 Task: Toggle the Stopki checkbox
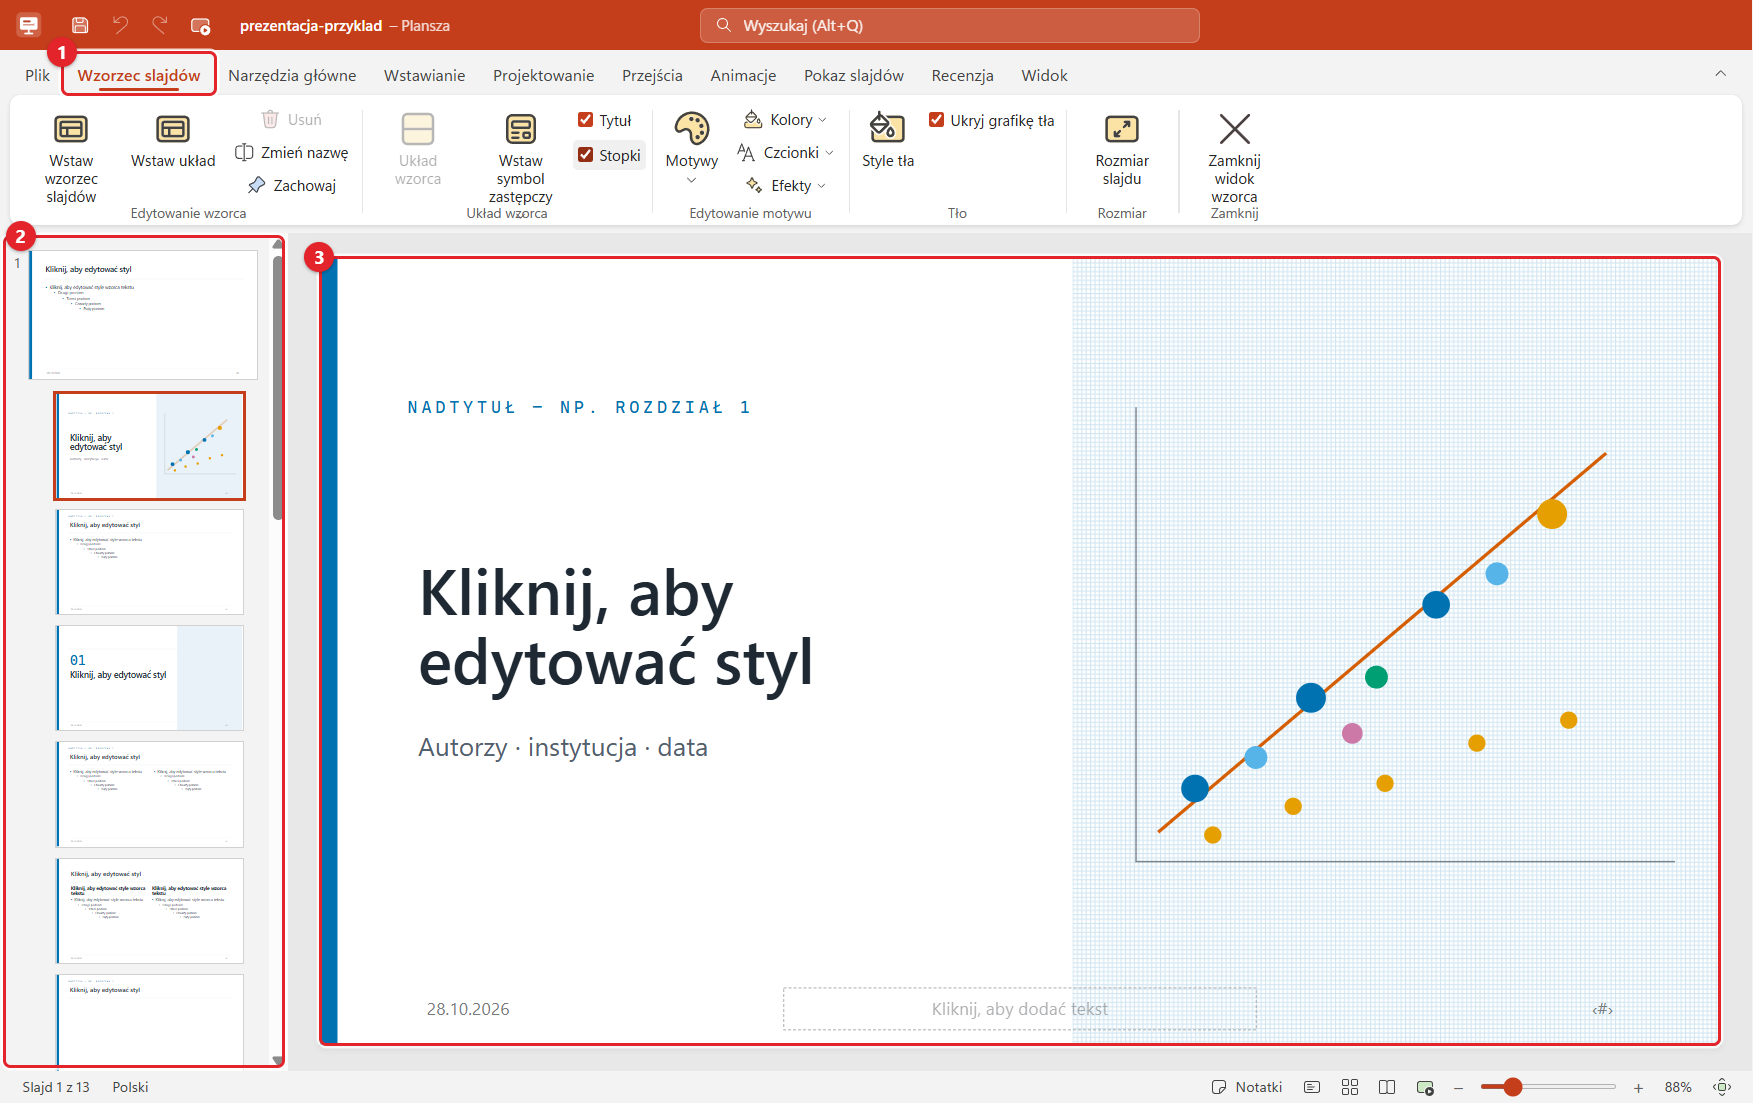click(586, 155)
